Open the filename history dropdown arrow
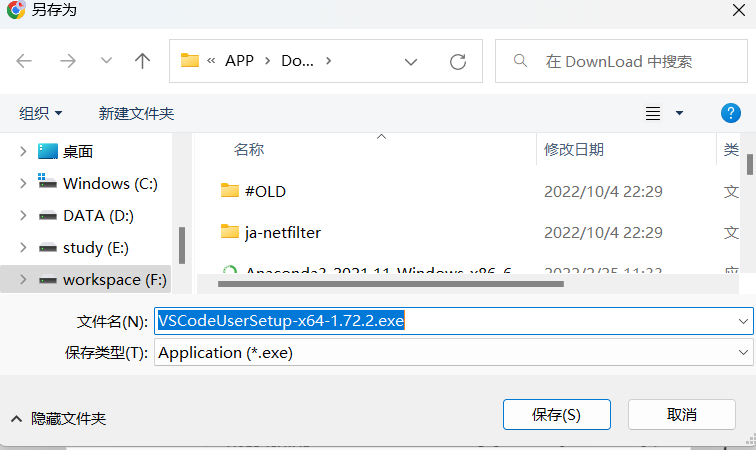This screenshot has width=756, height=450. (743, 321)
